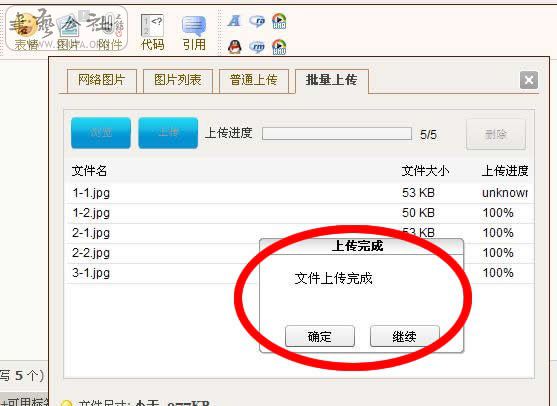The width and height of the screenshot is (557, 406).
Task: Click 继续 to continue uploading
Action: pyautogui.click(x=405, y=336)
